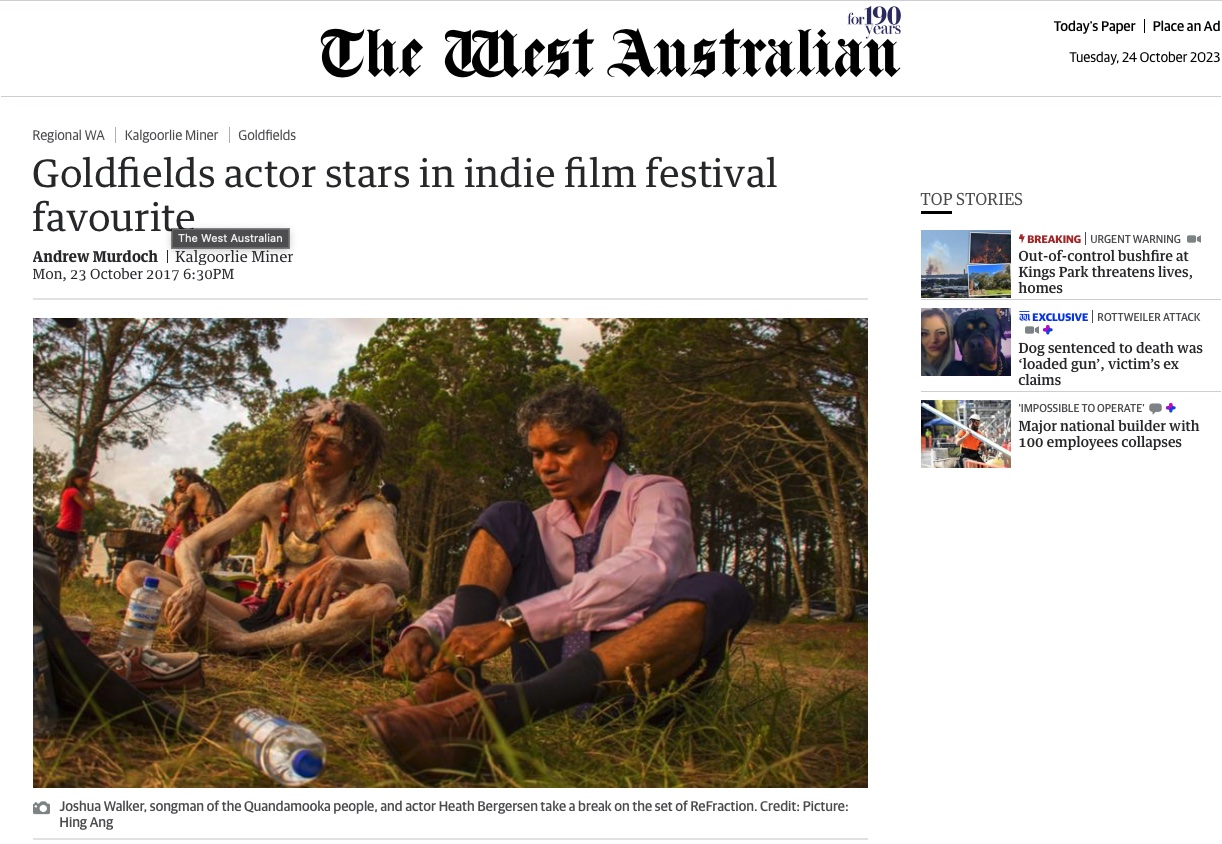This screenshot has height=844, width=1222.
Task: Click the blue EXCLUSIVE badge
Action: pyautogui.click(x=1053, y=317)
